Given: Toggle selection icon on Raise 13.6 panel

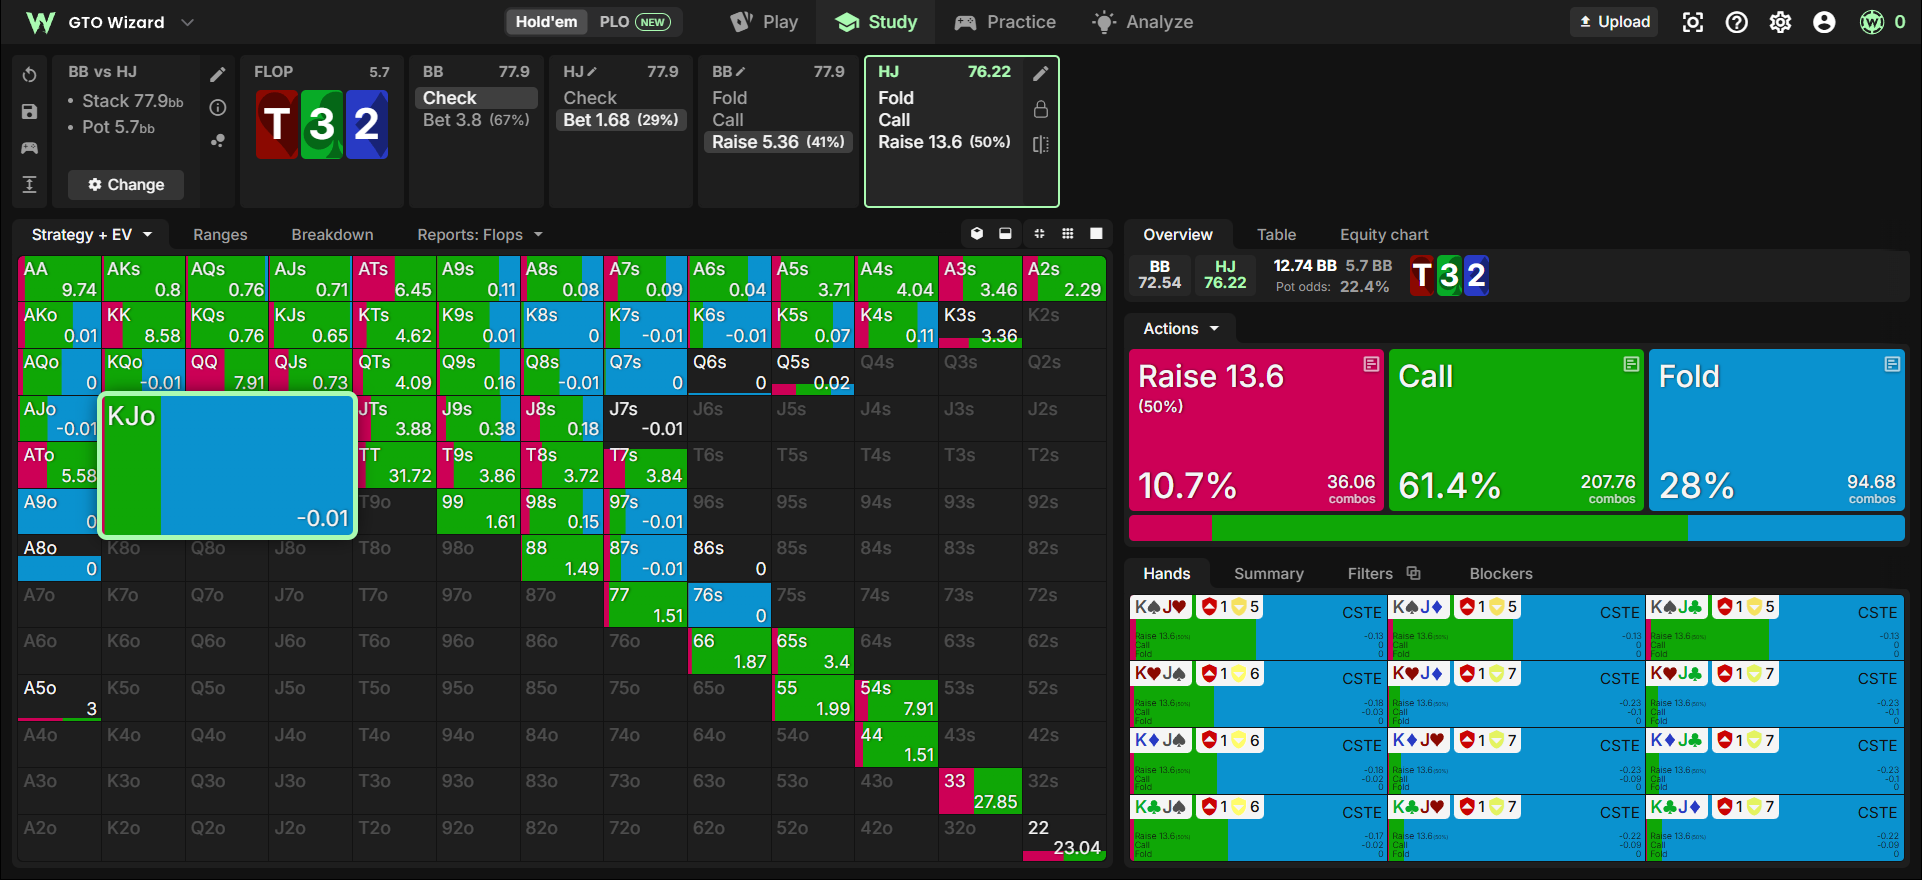Looking at the screenshot, I should [x=1371, y=365].
